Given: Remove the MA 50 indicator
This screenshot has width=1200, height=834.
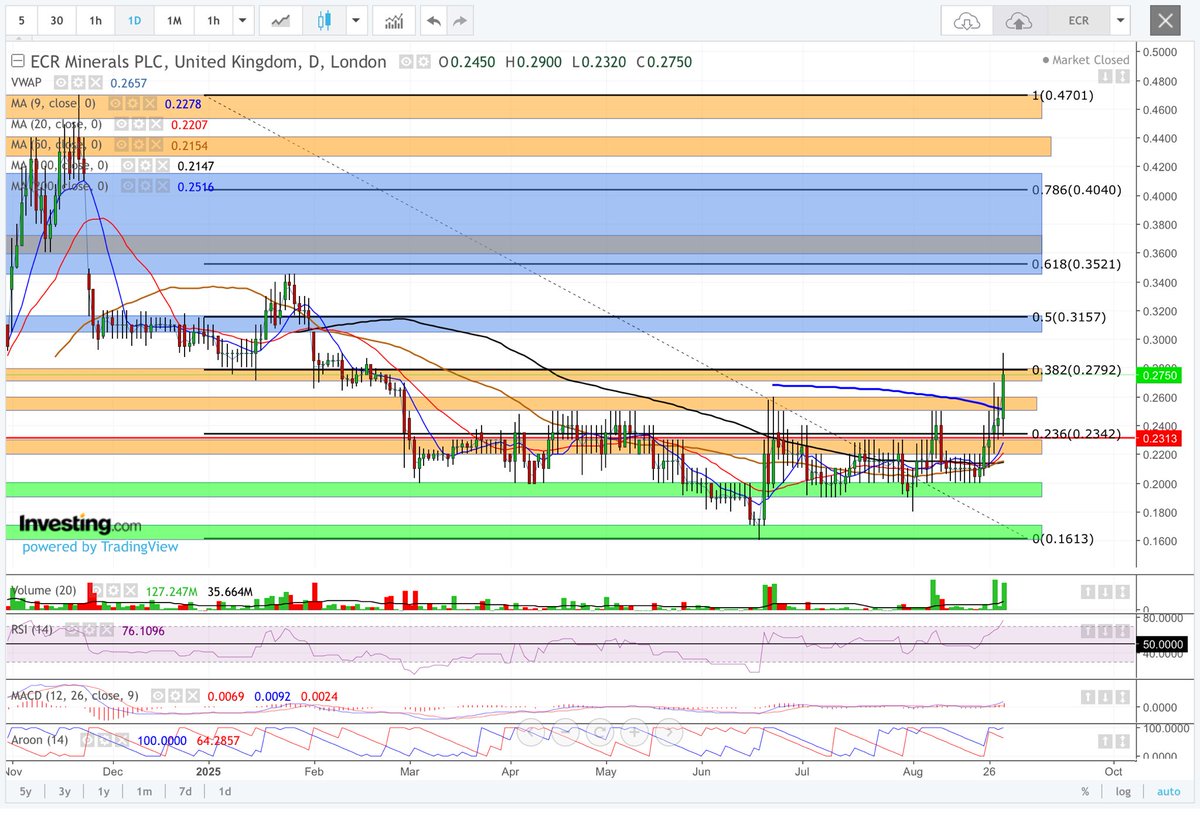Looking at the screenshot, I should tap(155, 145).
